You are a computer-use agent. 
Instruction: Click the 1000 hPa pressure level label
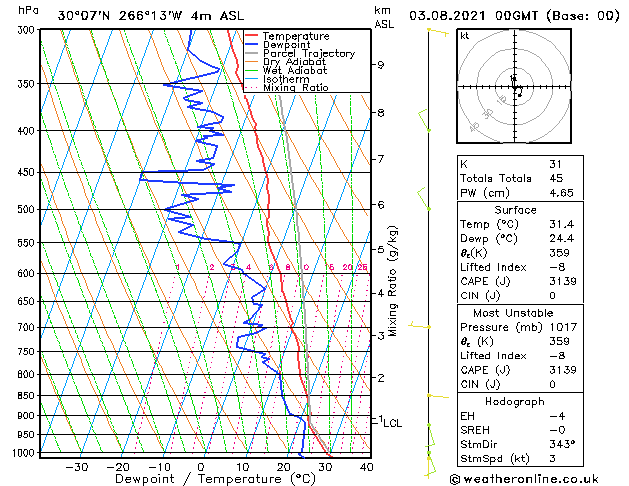pos(26,453)
